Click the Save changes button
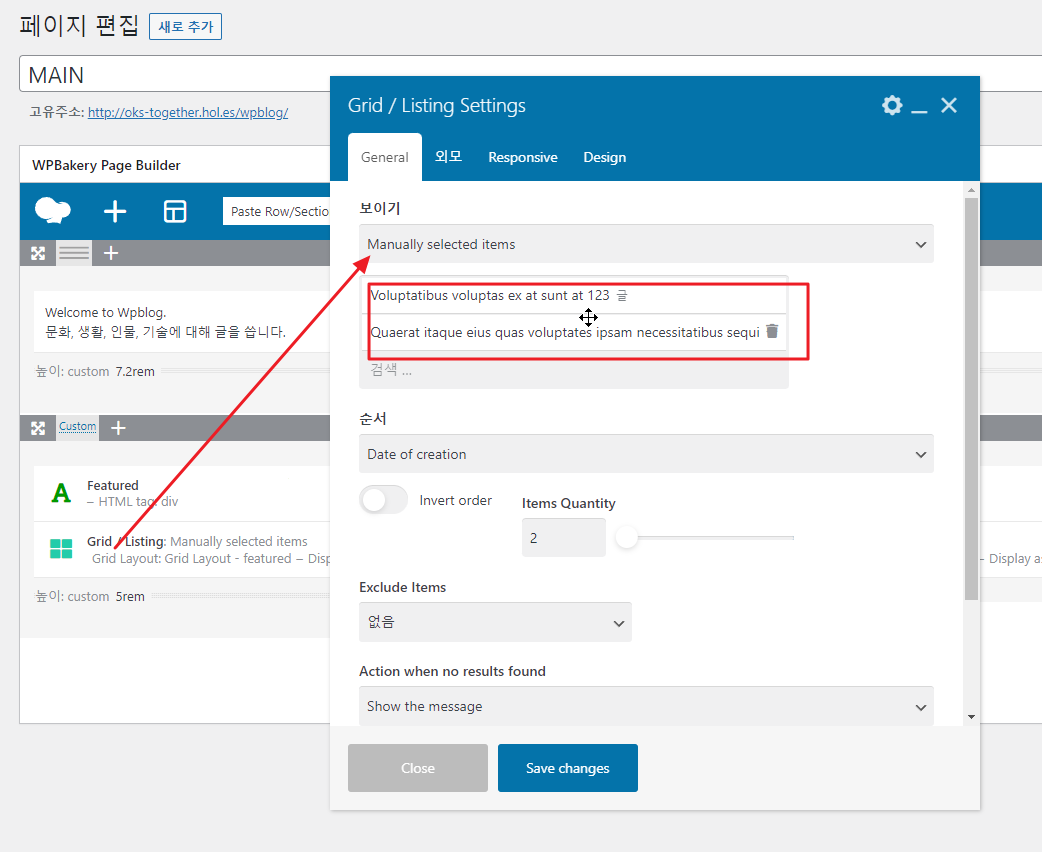The height and width of the screenshot is (852, 1042). coord(568,768)
